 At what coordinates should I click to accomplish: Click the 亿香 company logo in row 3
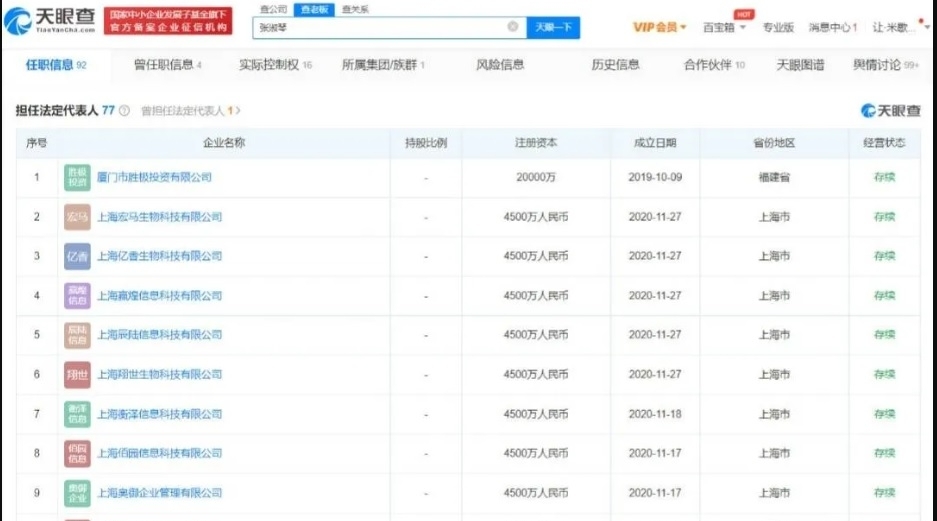77,256
